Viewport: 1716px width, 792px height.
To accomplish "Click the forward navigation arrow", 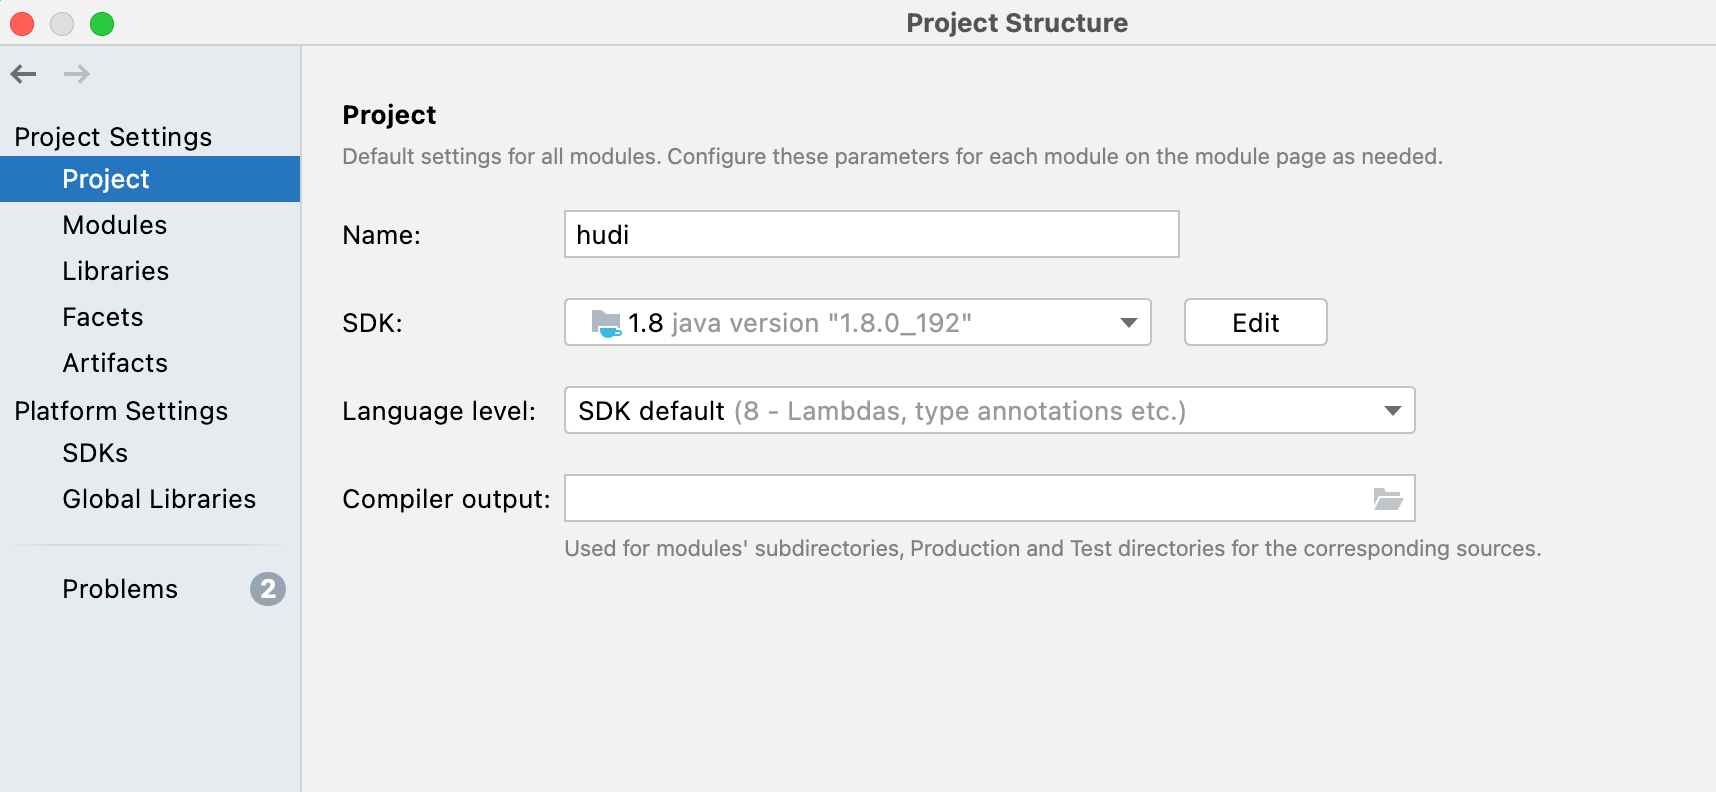I will click(x=76, y=74).
